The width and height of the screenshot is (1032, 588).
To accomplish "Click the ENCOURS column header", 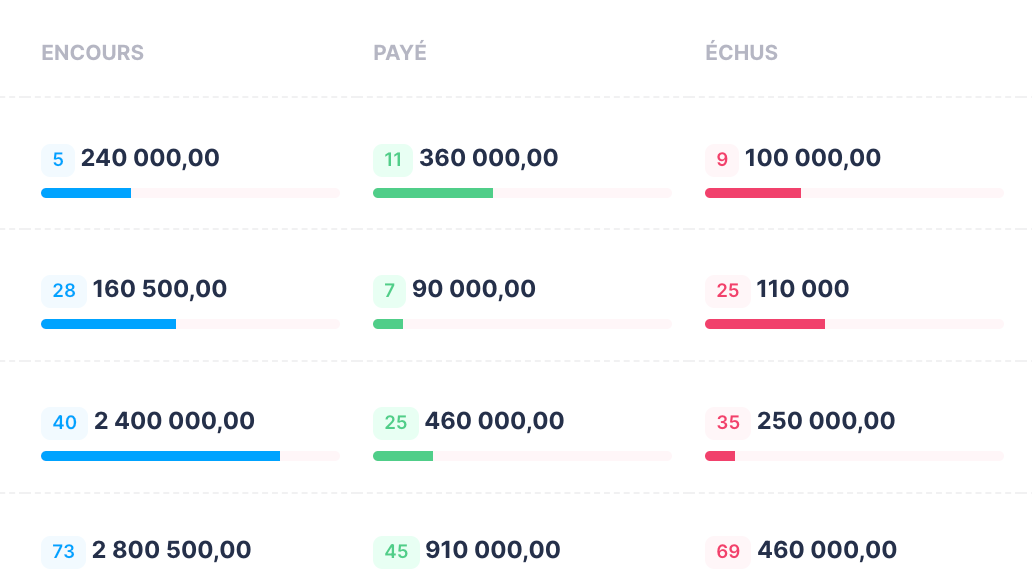I will point(92,53).
